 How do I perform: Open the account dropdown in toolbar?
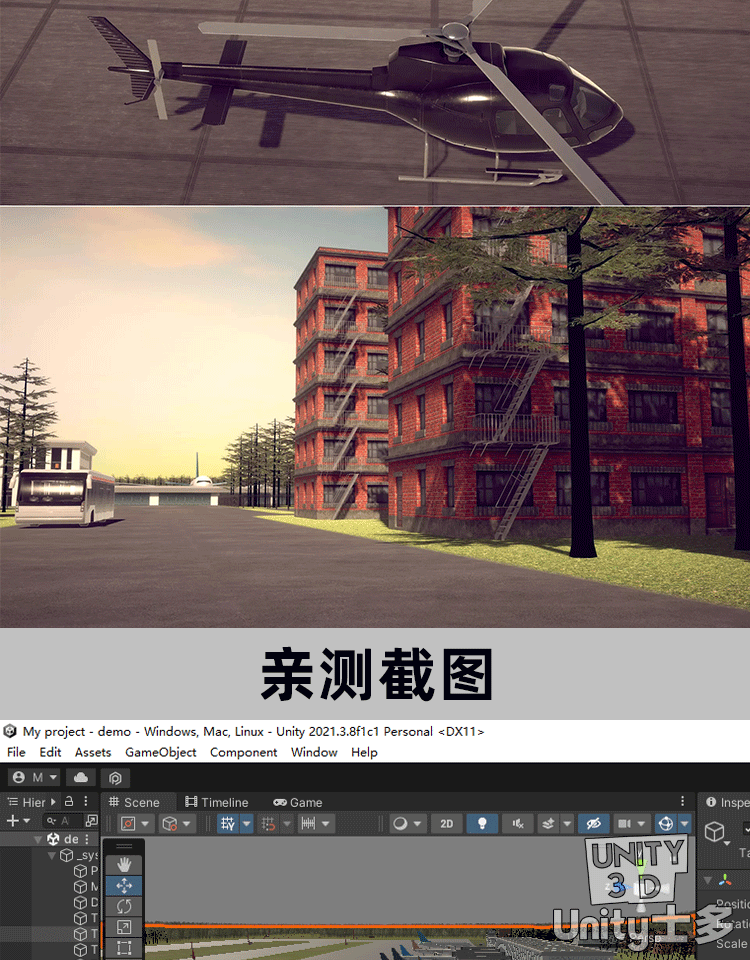point(35,777)
